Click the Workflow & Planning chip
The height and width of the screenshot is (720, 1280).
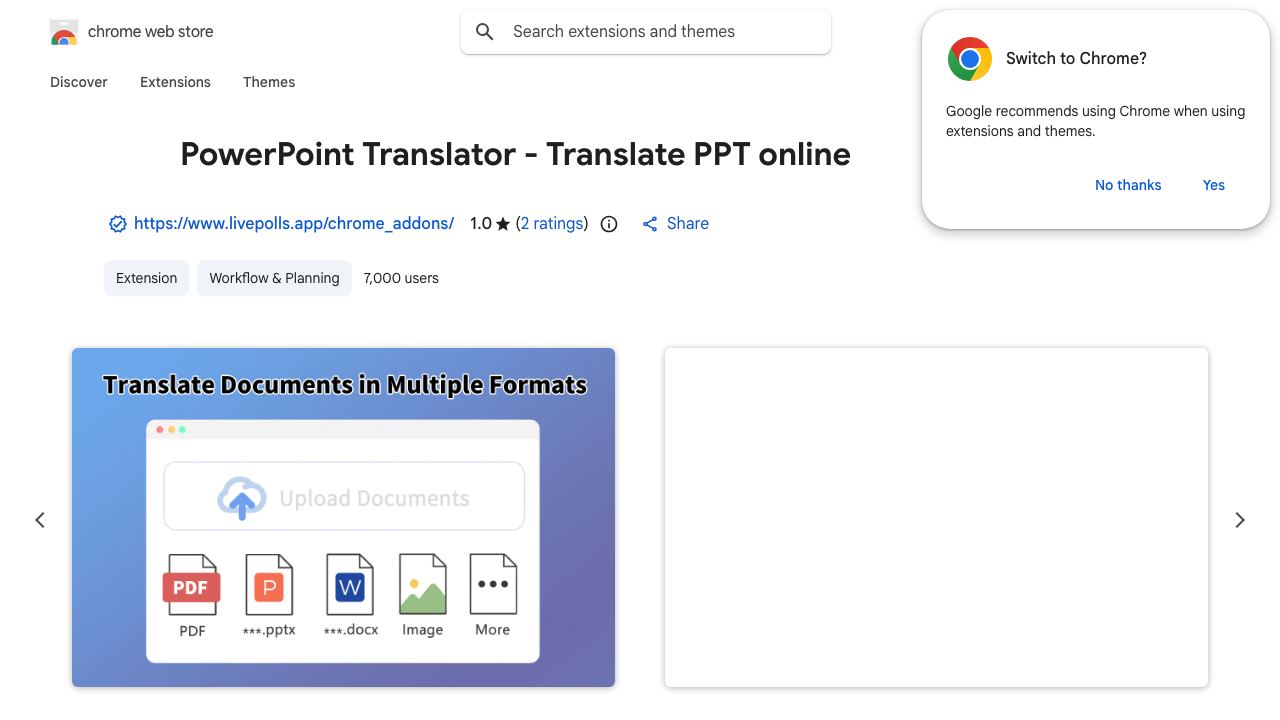274,278
